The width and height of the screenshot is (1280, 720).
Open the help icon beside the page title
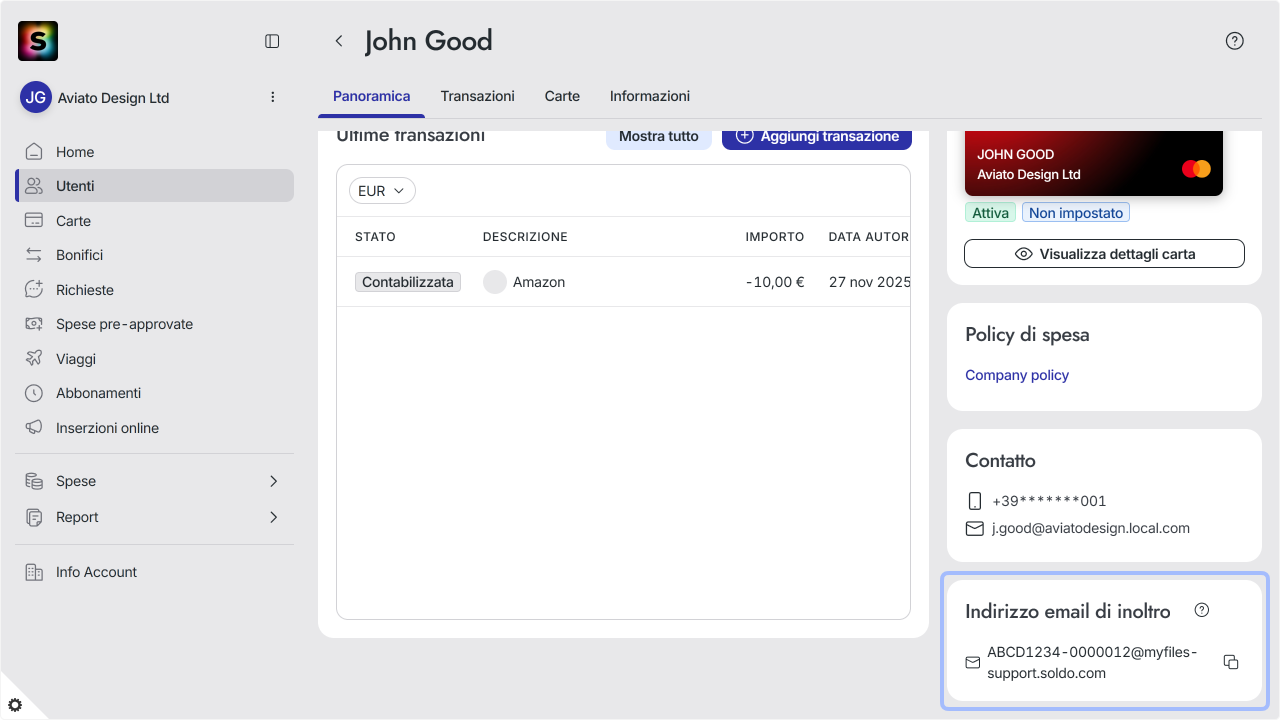(x=1235, y=41)
